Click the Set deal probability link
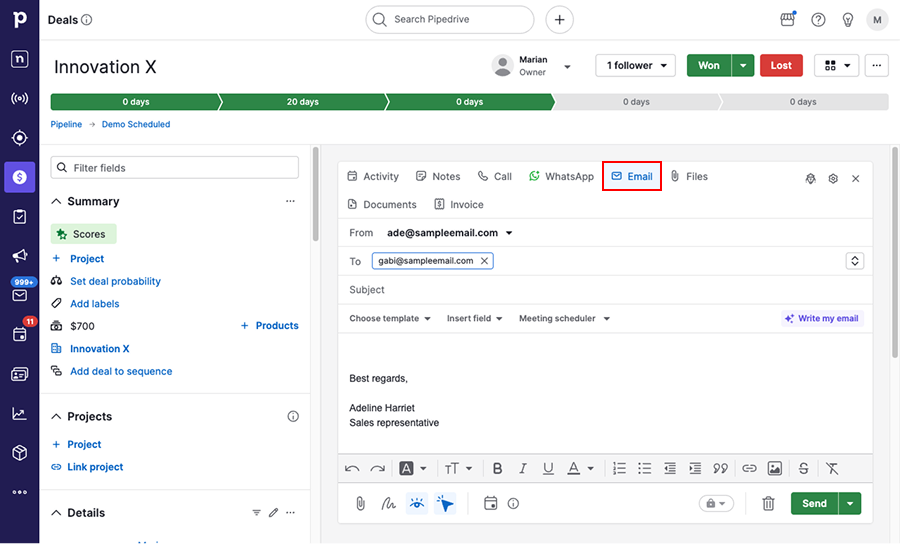 pyautogui.click(x=115, y=281)
